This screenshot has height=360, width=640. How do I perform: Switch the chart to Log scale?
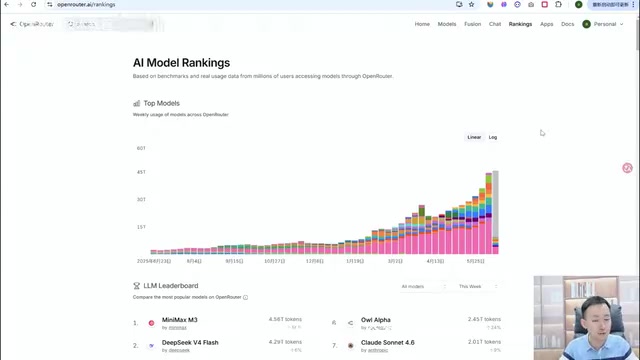click(x=493, y=137)
